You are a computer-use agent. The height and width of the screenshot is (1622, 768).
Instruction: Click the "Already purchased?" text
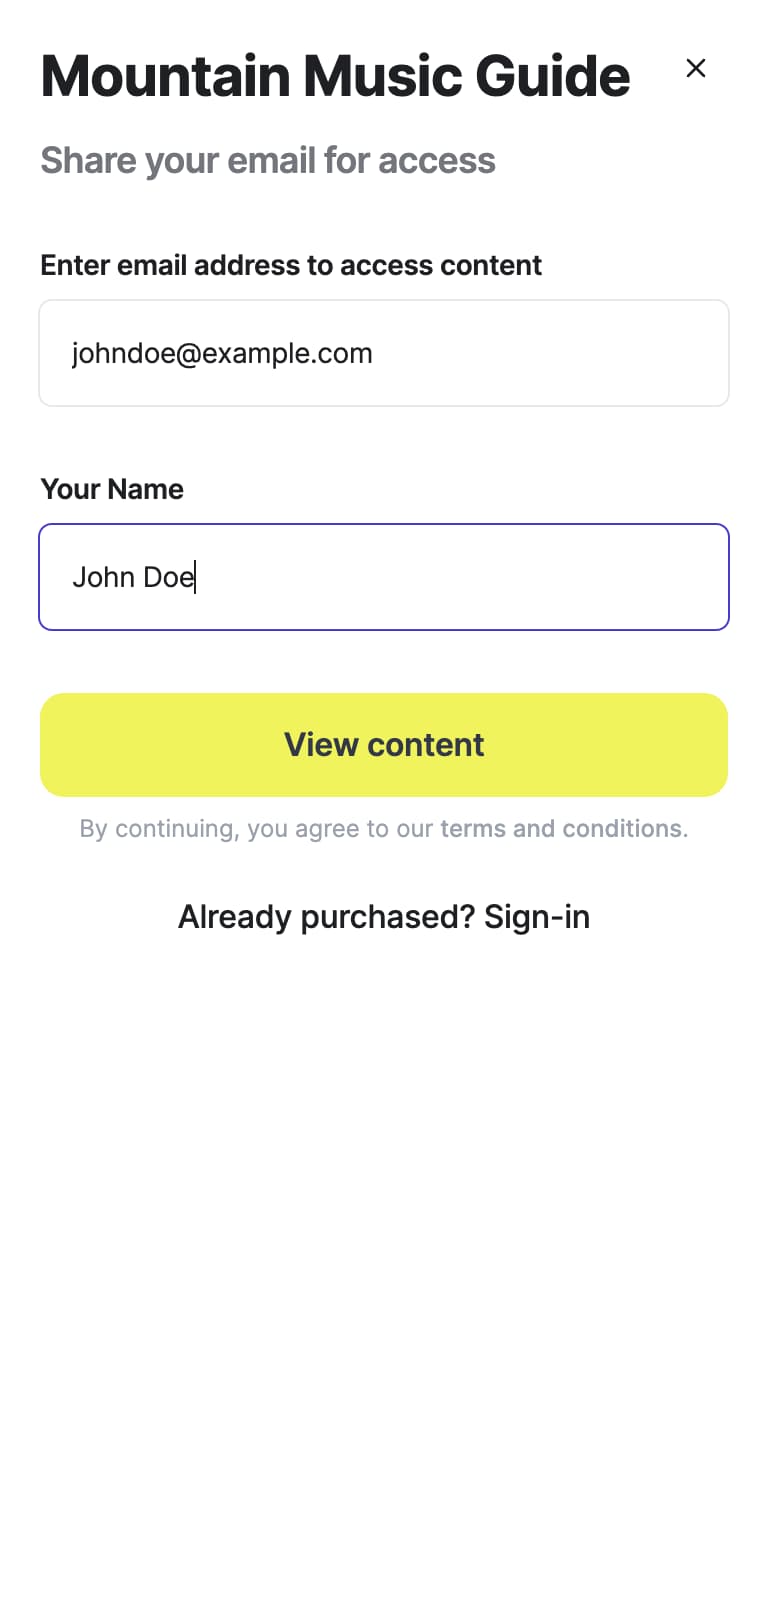tap(326, 917)
